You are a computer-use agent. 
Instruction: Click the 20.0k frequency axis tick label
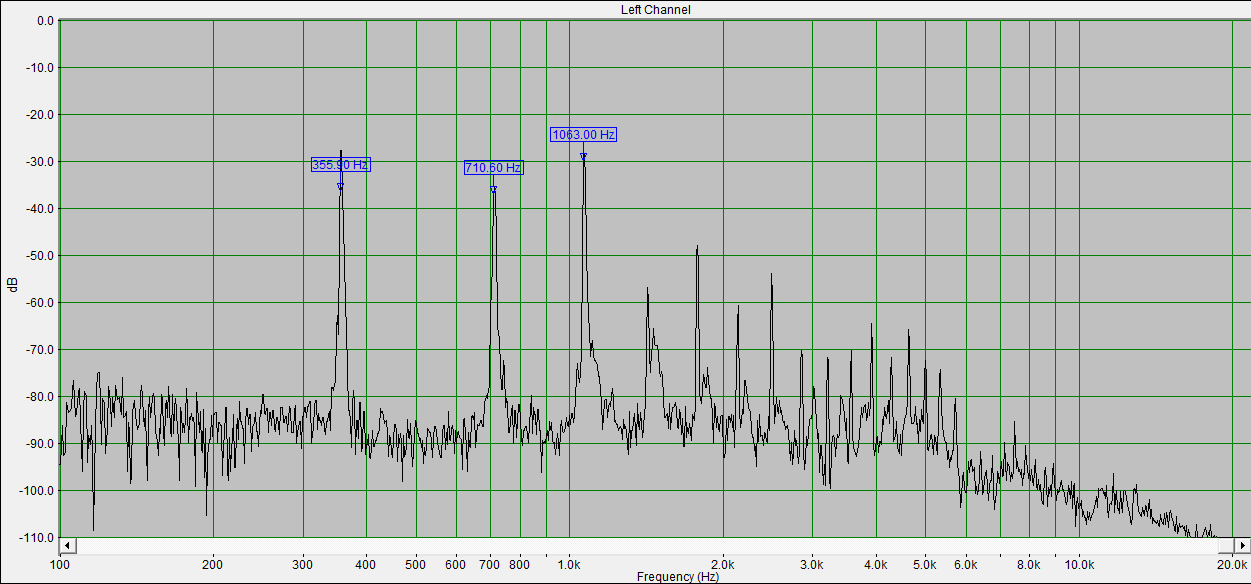pyautogui.click(x=1231, y=565)
